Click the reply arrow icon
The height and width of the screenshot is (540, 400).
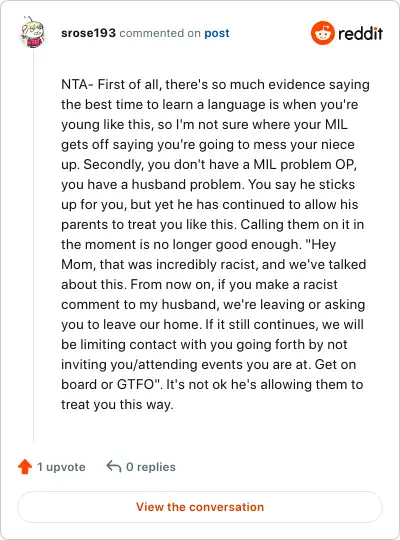(114, 467)
